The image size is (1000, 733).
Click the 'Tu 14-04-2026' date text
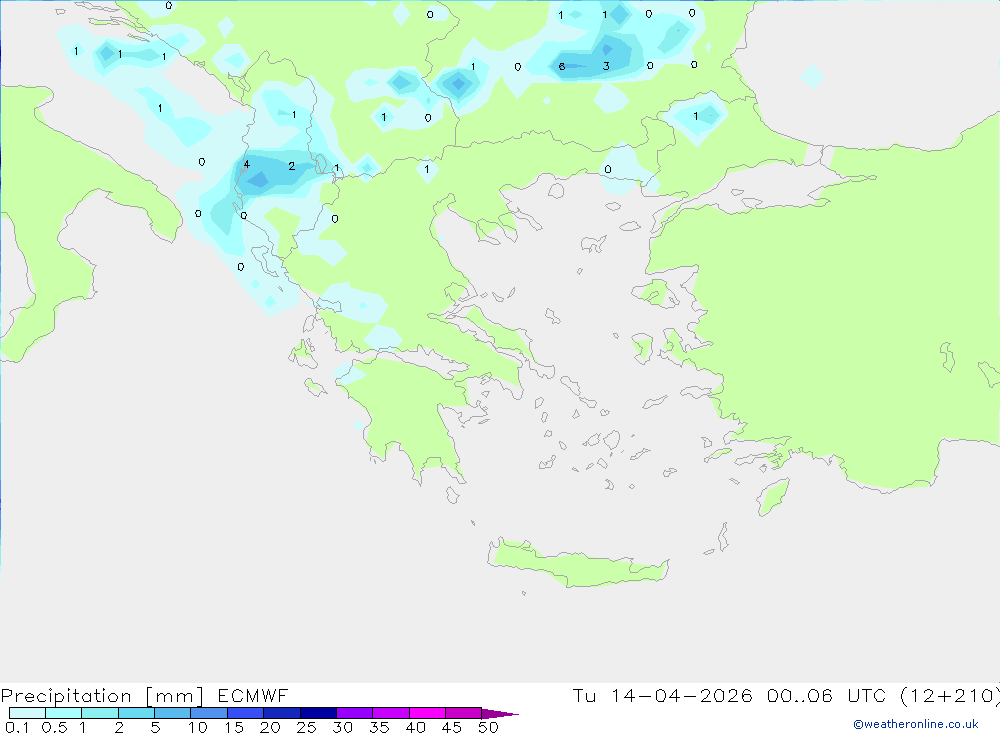(663, 696)
